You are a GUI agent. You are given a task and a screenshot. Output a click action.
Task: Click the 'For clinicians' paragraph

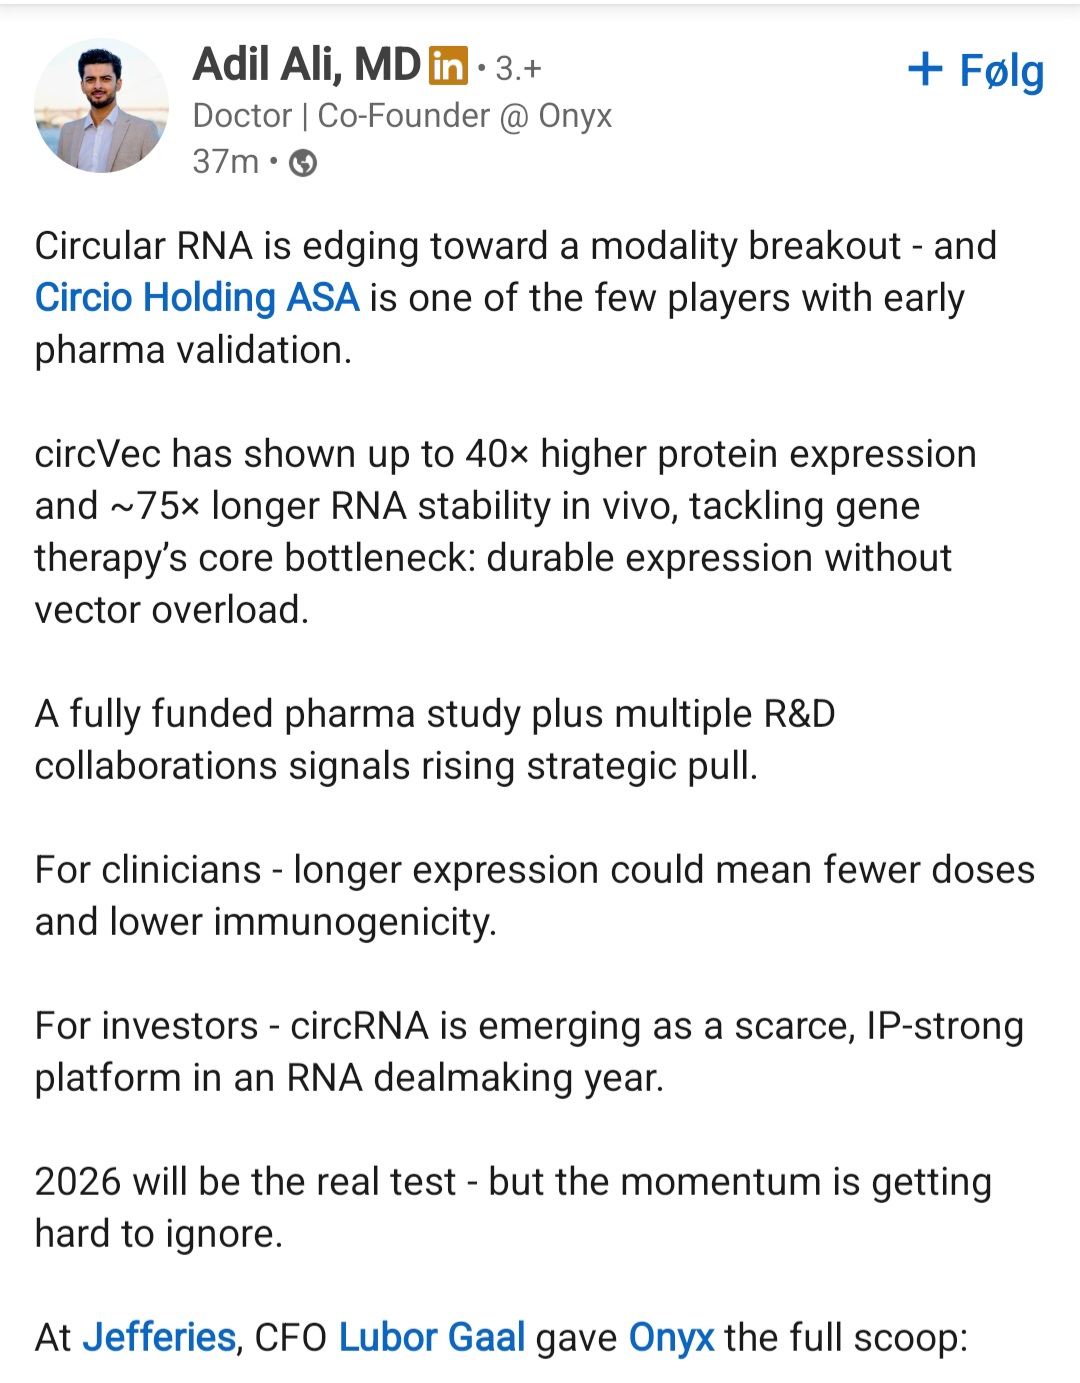[534, 896]
